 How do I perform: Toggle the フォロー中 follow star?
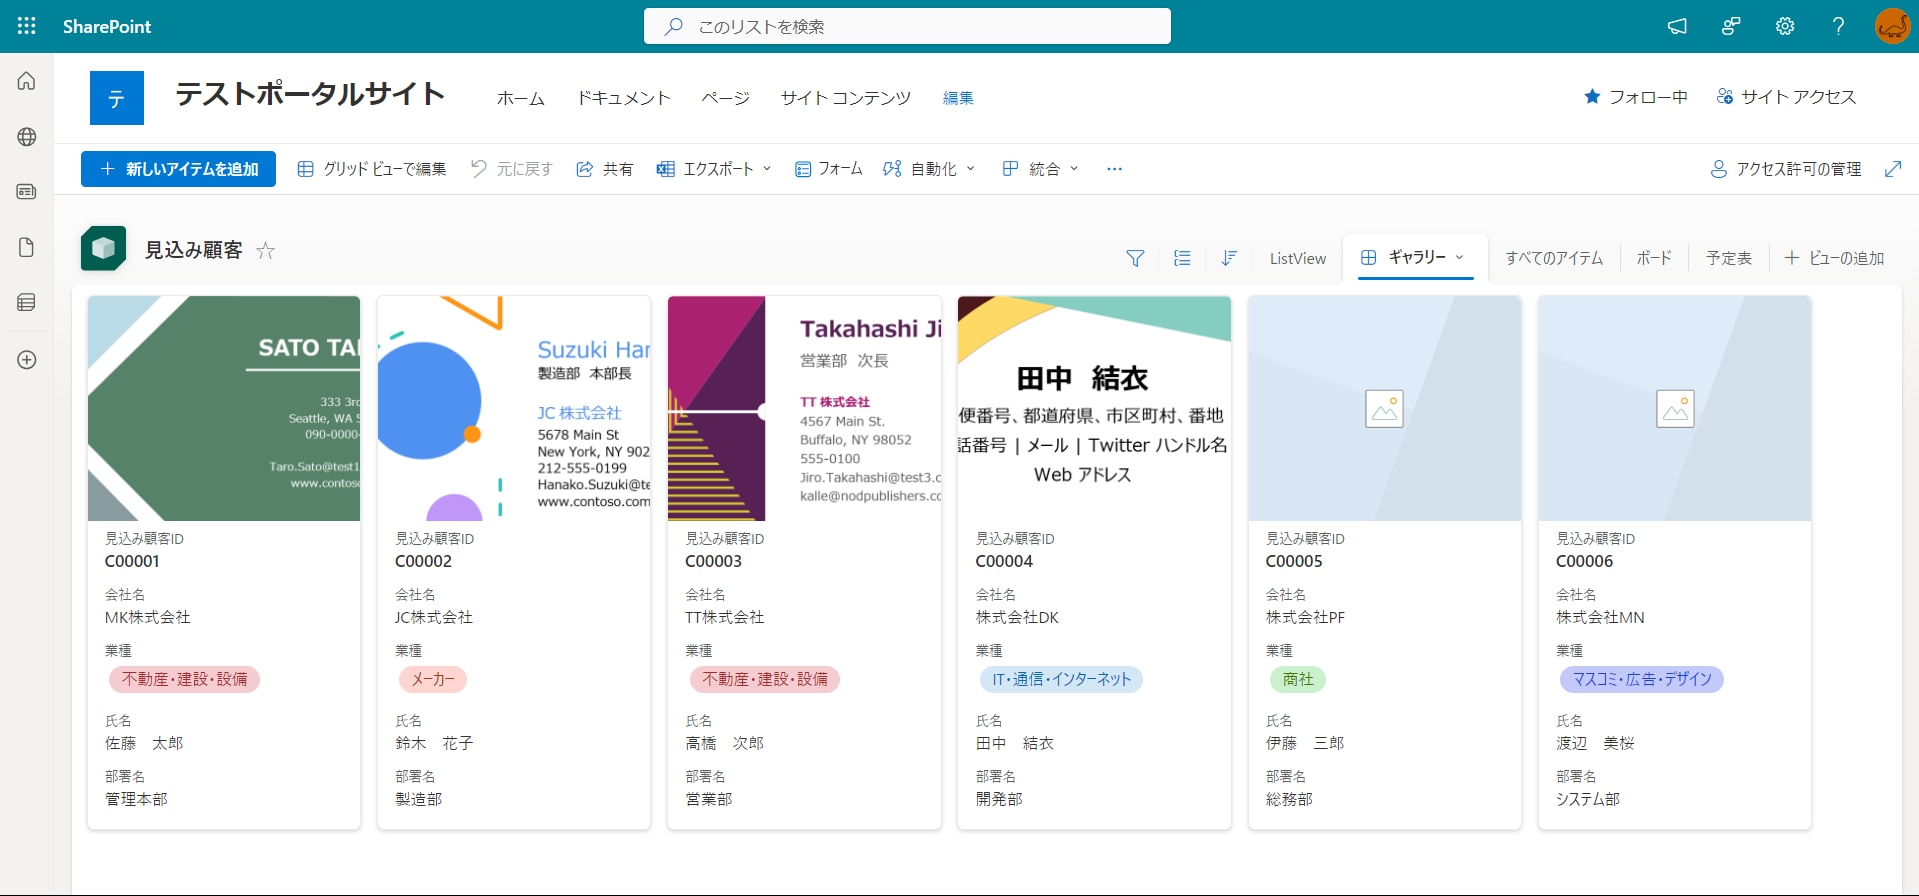1592,97
